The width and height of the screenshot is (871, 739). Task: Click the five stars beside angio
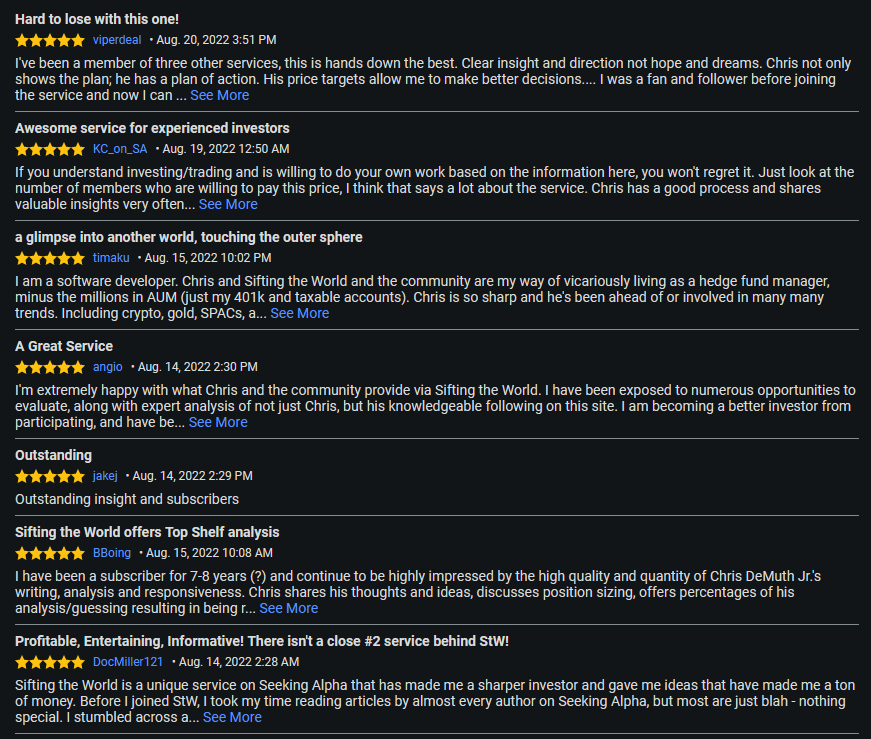pos(50,367)
